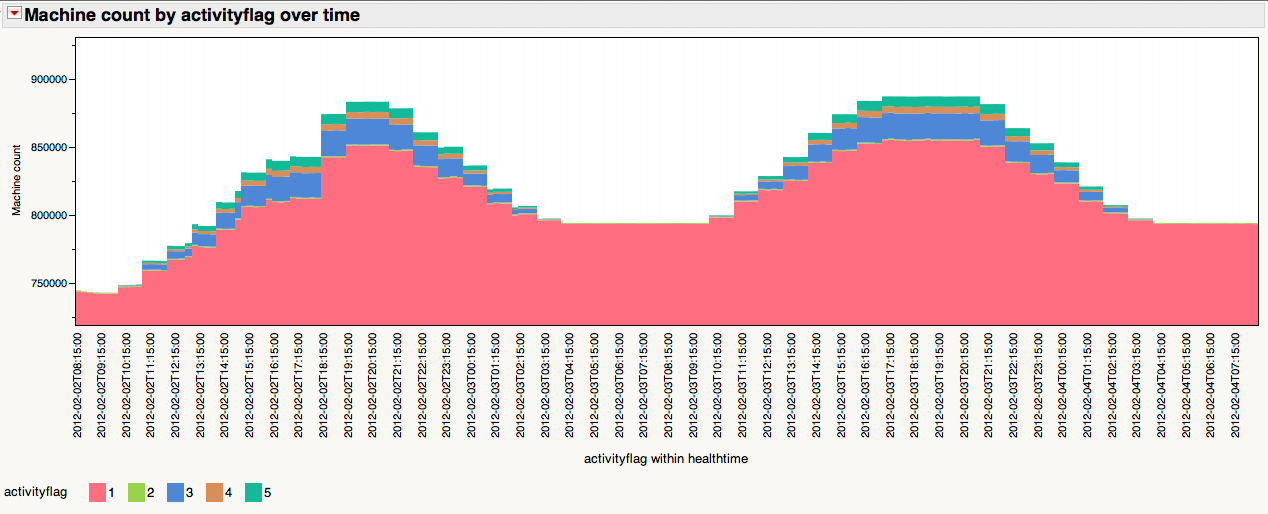Image resolution: width=1268 pixels, height=514 pixels.
Task: Click the light green legend swatch for activityflag 2
Action: tap(136, 492)
